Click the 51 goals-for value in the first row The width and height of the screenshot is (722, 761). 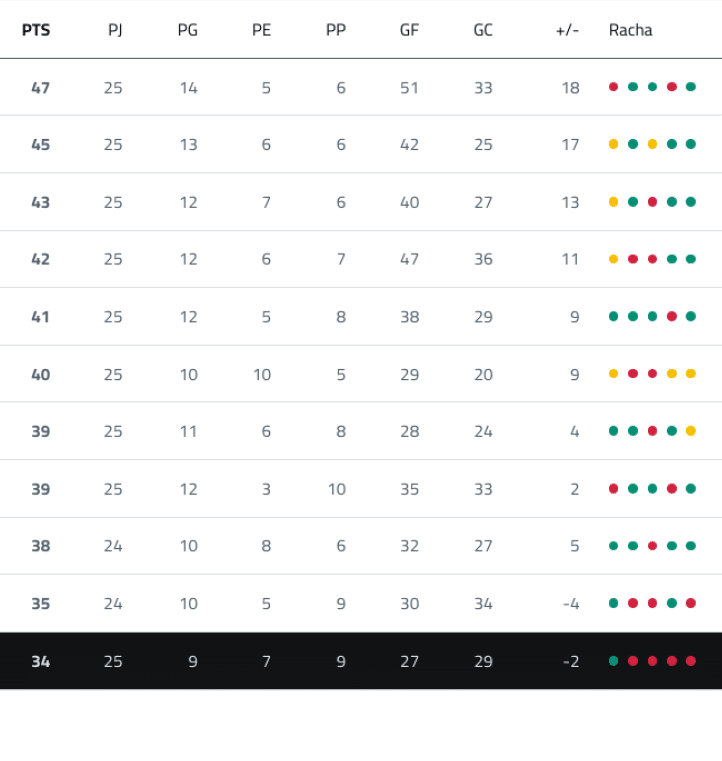click(x=409, y=87)
